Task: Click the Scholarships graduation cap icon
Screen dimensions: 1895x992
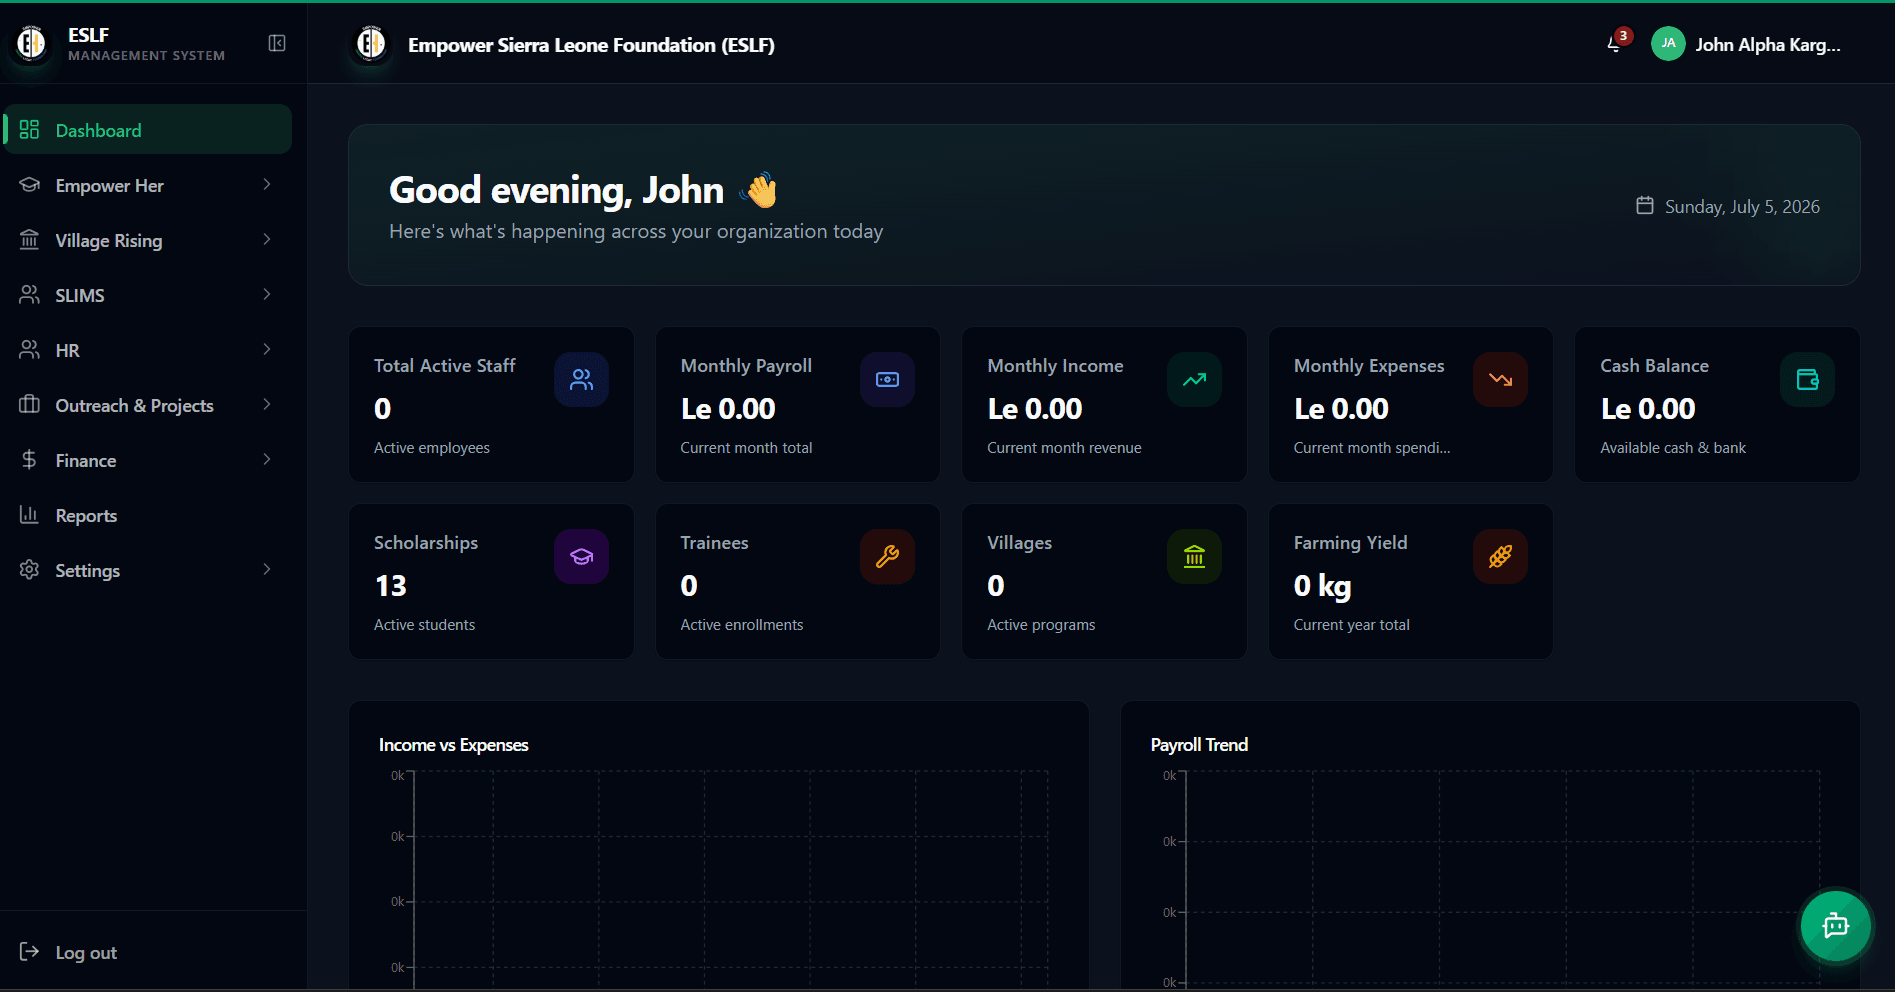Action: (581, 556)
